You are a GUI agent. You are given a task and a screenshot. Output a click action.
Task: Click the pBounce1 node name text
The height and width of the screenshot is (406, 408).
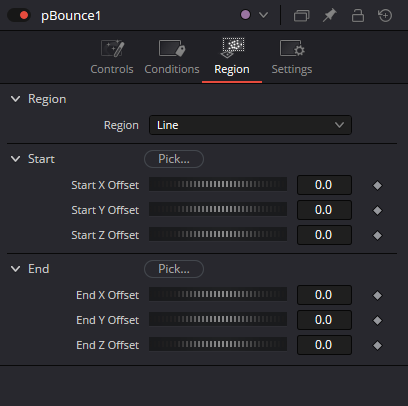71,16
